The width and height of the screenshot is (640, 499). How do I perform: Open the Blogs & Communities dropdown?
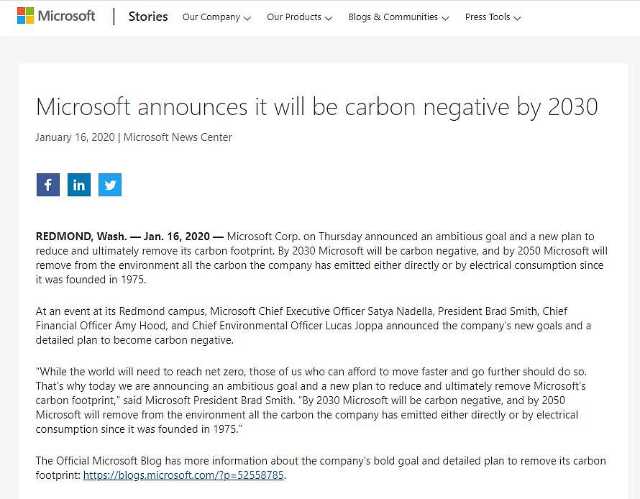coord(393,17)
